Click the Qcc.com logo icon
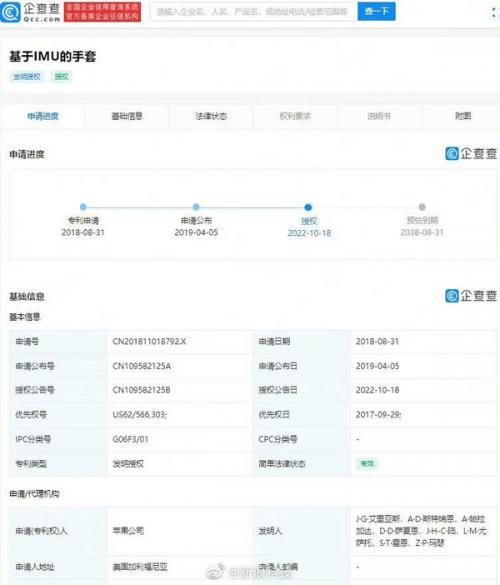This screenshot has width=500, height=585. [10, 12]
